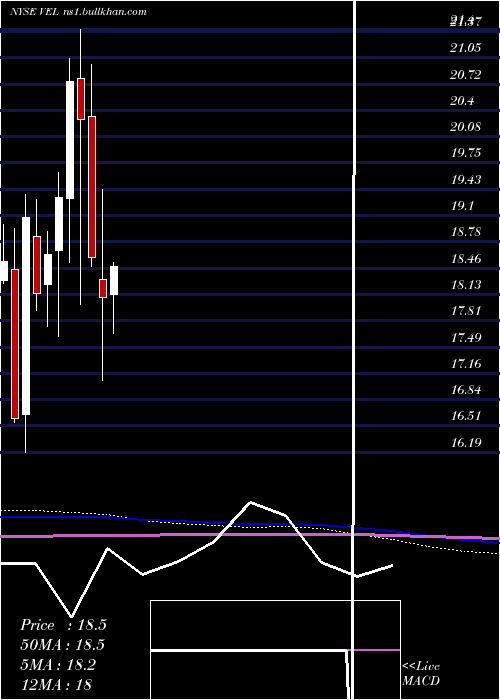Select the 20.08 price axis label
This screenshot has height=700, width=500.
(466, 127)
